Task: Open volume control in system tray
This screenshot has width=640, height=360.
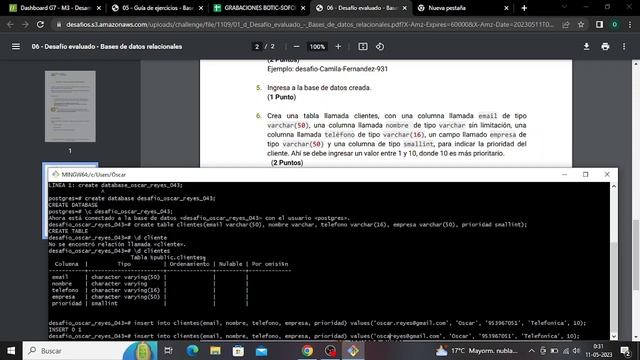Action: coord(576,351)
